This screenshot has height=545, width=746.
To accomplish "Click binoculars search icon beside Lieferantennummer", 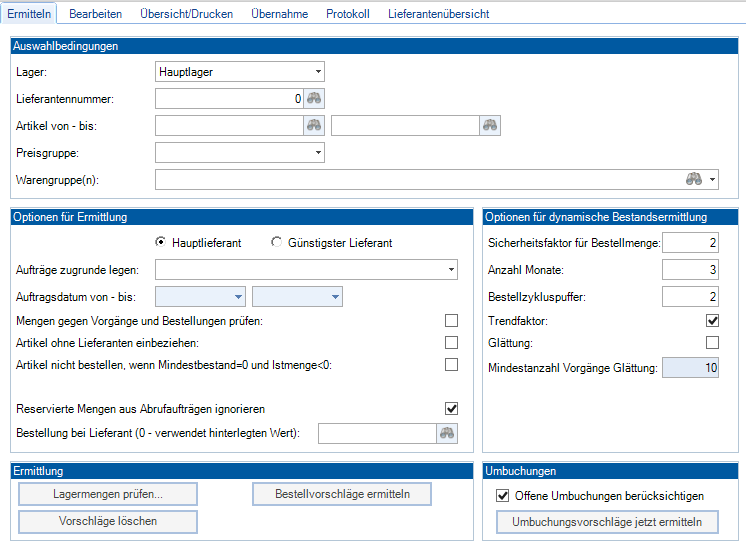I will coord(315,98).
